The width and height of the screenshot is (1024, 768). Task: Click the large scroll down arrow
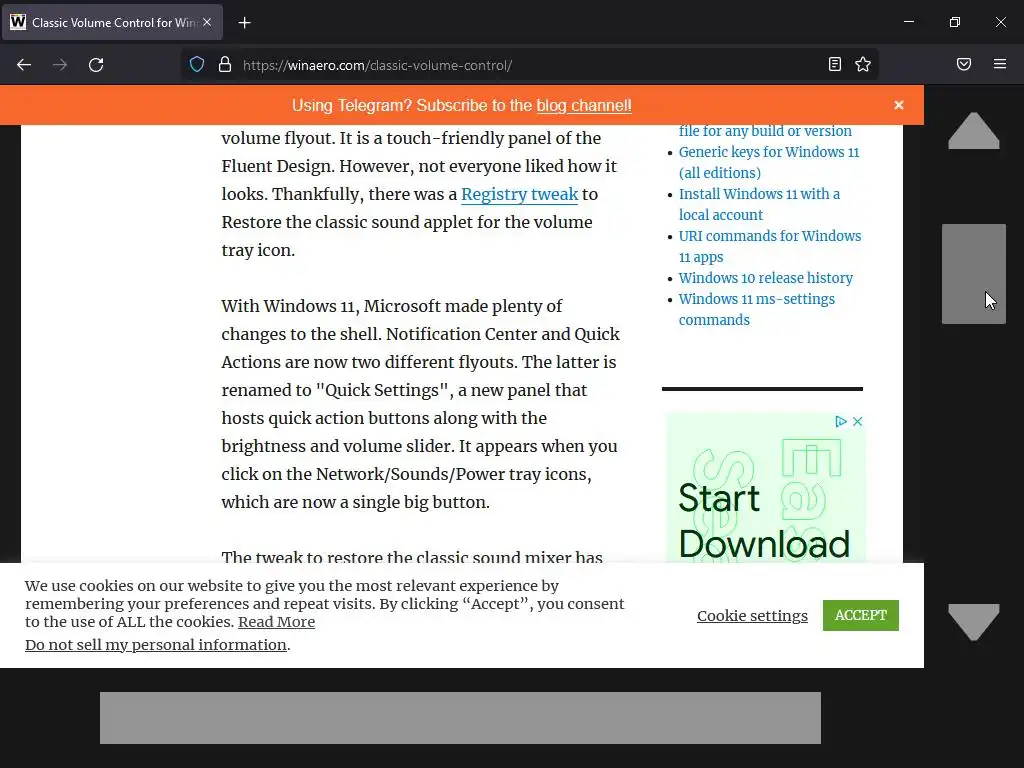tap(974, 622)
